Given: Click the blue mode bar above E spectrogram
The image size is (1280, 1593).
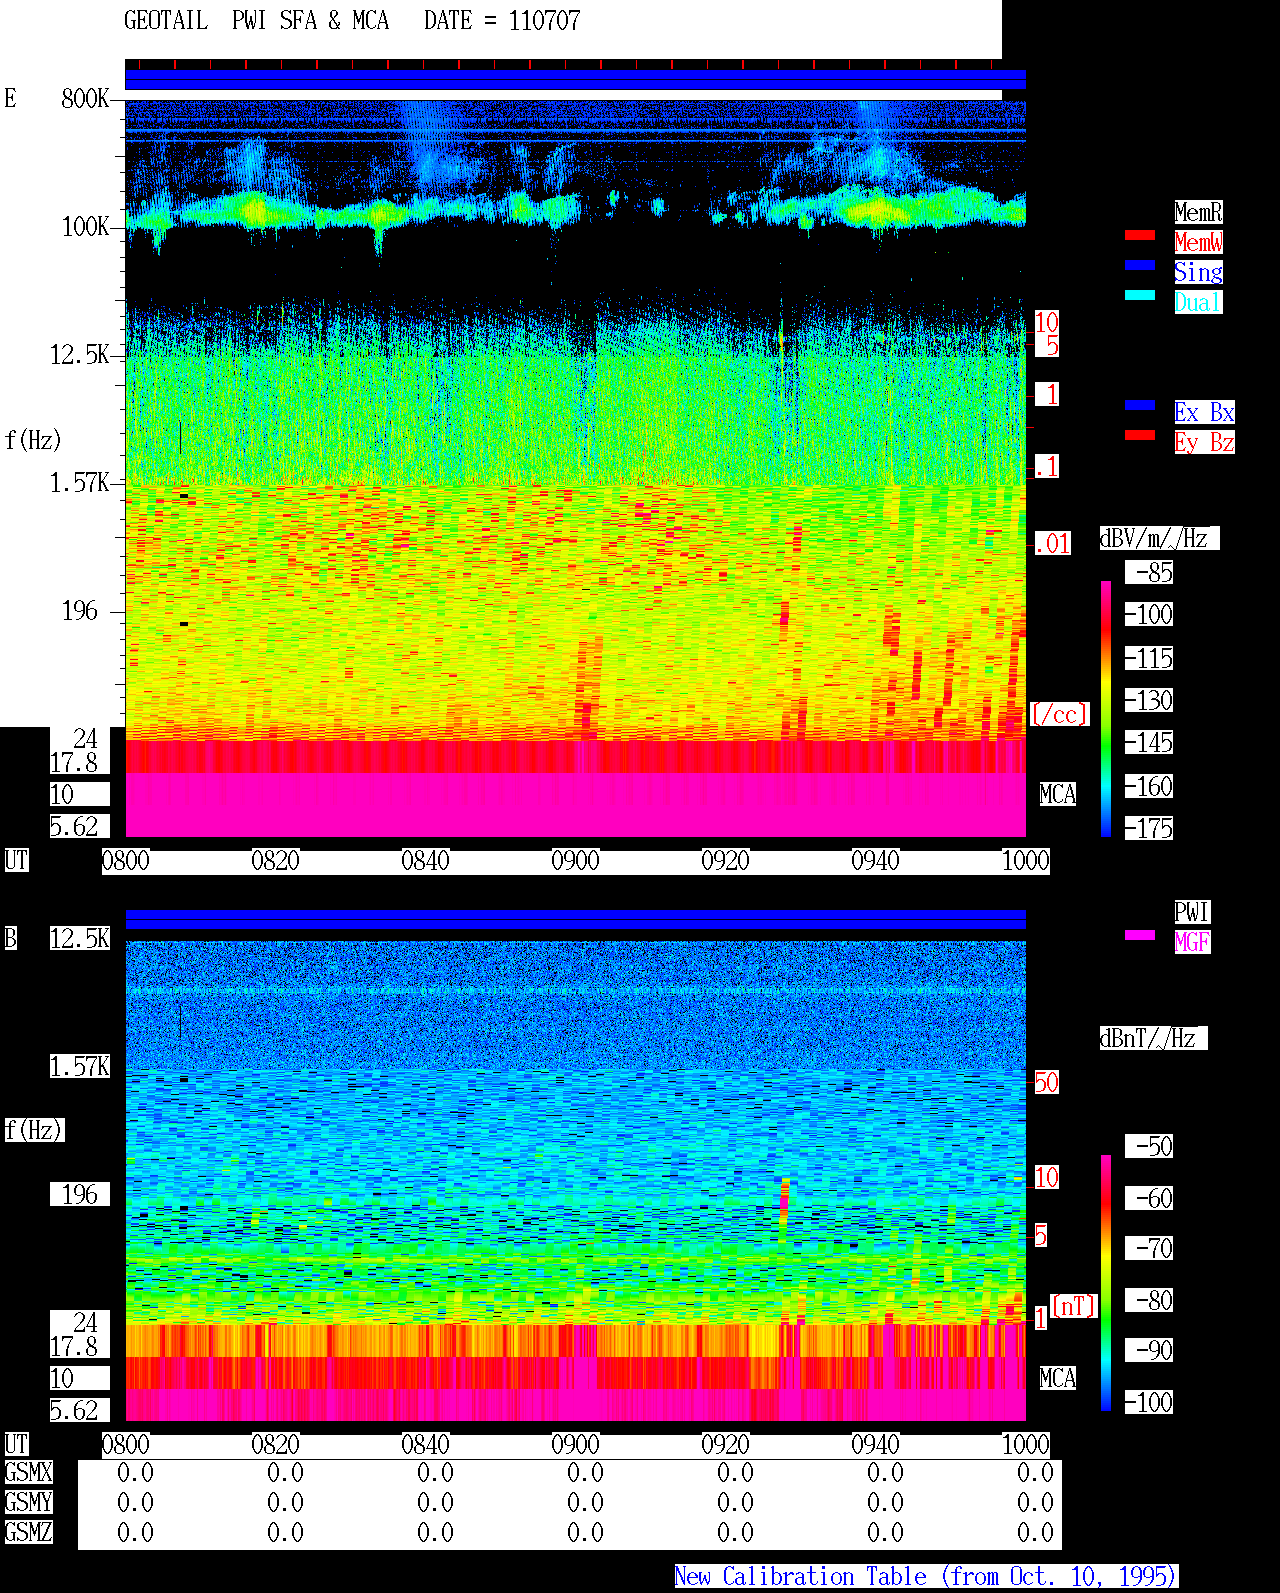Looking at the screenshot, I should pyautogui.click(x=575, y=80).
